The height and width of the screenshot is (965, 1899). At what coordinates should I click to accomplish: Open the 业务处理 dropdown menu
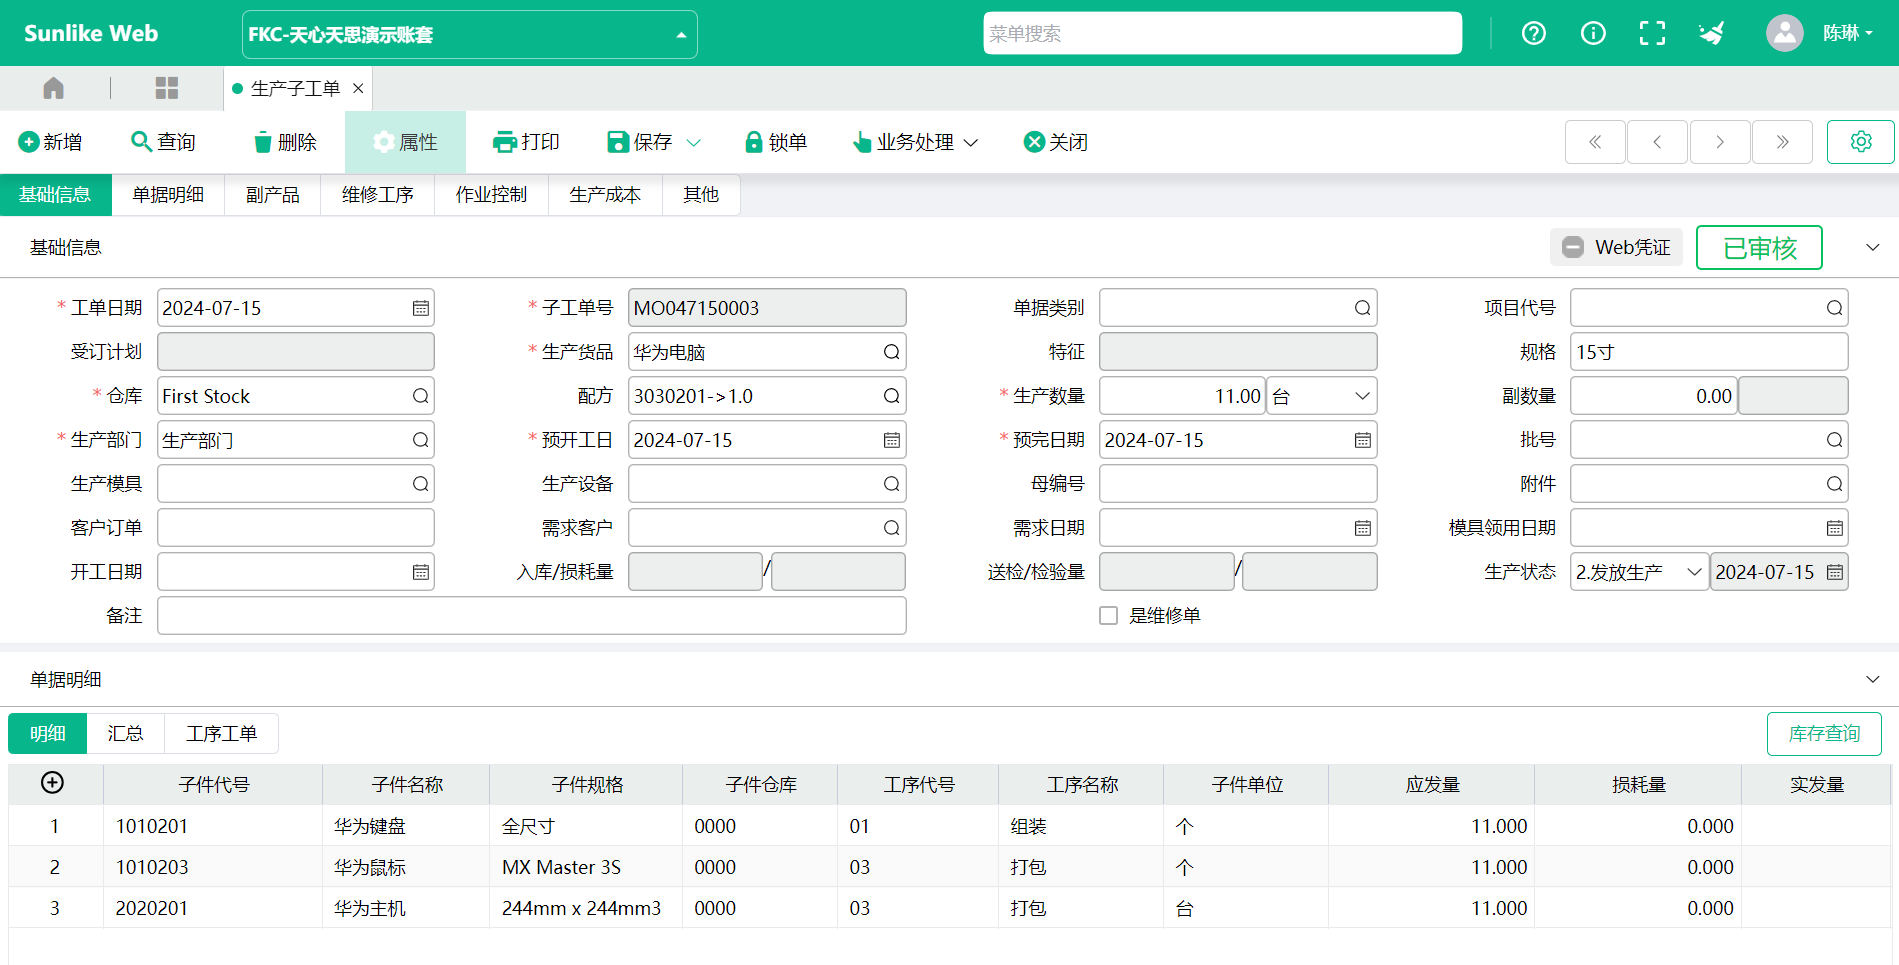pyautogui.click(x=915, y=143)
